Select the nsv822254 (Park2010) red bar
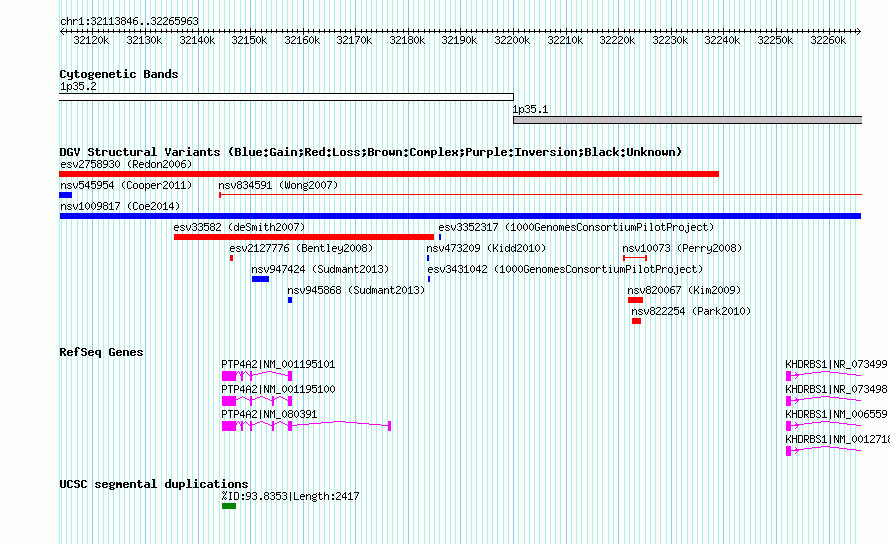Image resolution: width=890 pixels, height=544 pixels. click(636, 321)
